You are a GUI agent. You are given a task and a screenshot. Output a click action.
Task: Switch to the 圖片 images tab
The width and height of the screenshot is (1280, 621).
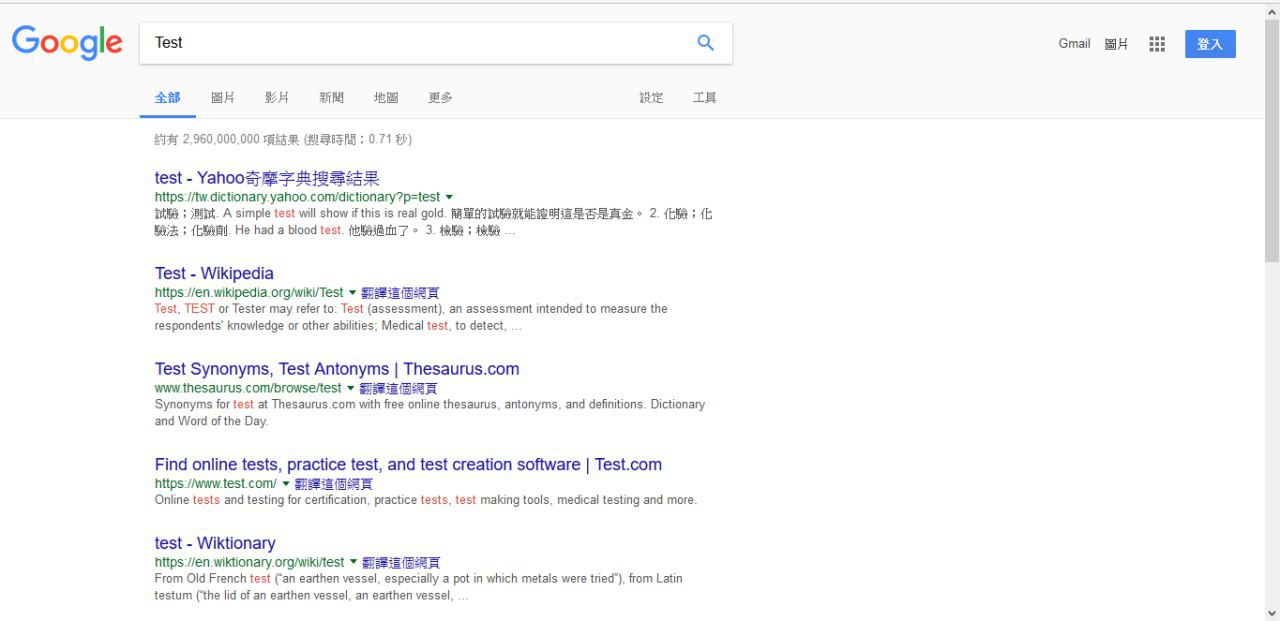click(x=223, y=98)
